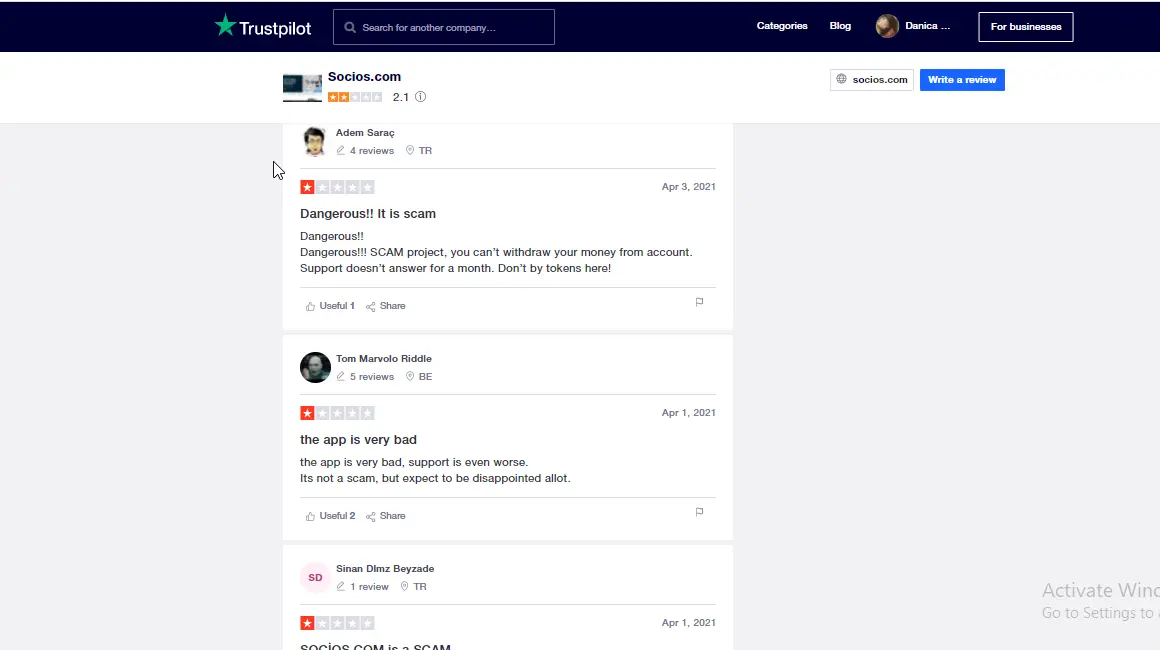Click the Socios.com company thumbnail
The image size is (1160, 650).
click(302, 87)
